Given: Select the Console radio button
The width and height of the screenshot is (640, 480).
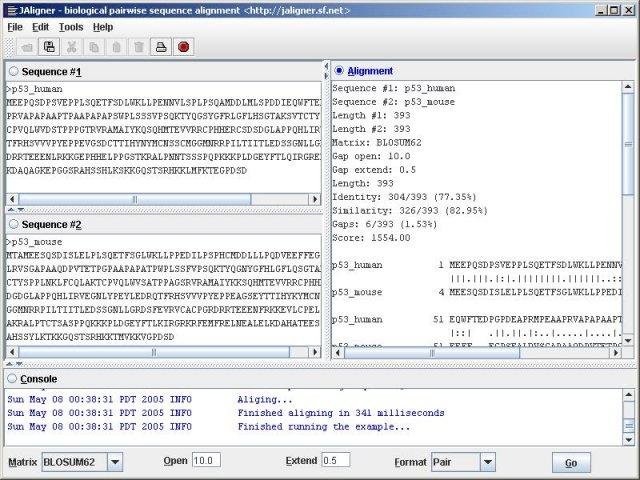Looking at the screenshot, I should click(12, 378).
